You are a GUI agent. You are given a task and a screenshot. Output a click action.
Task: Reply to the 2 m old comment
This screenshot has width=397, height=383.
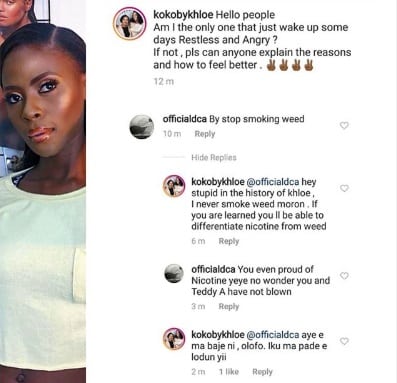262,372
